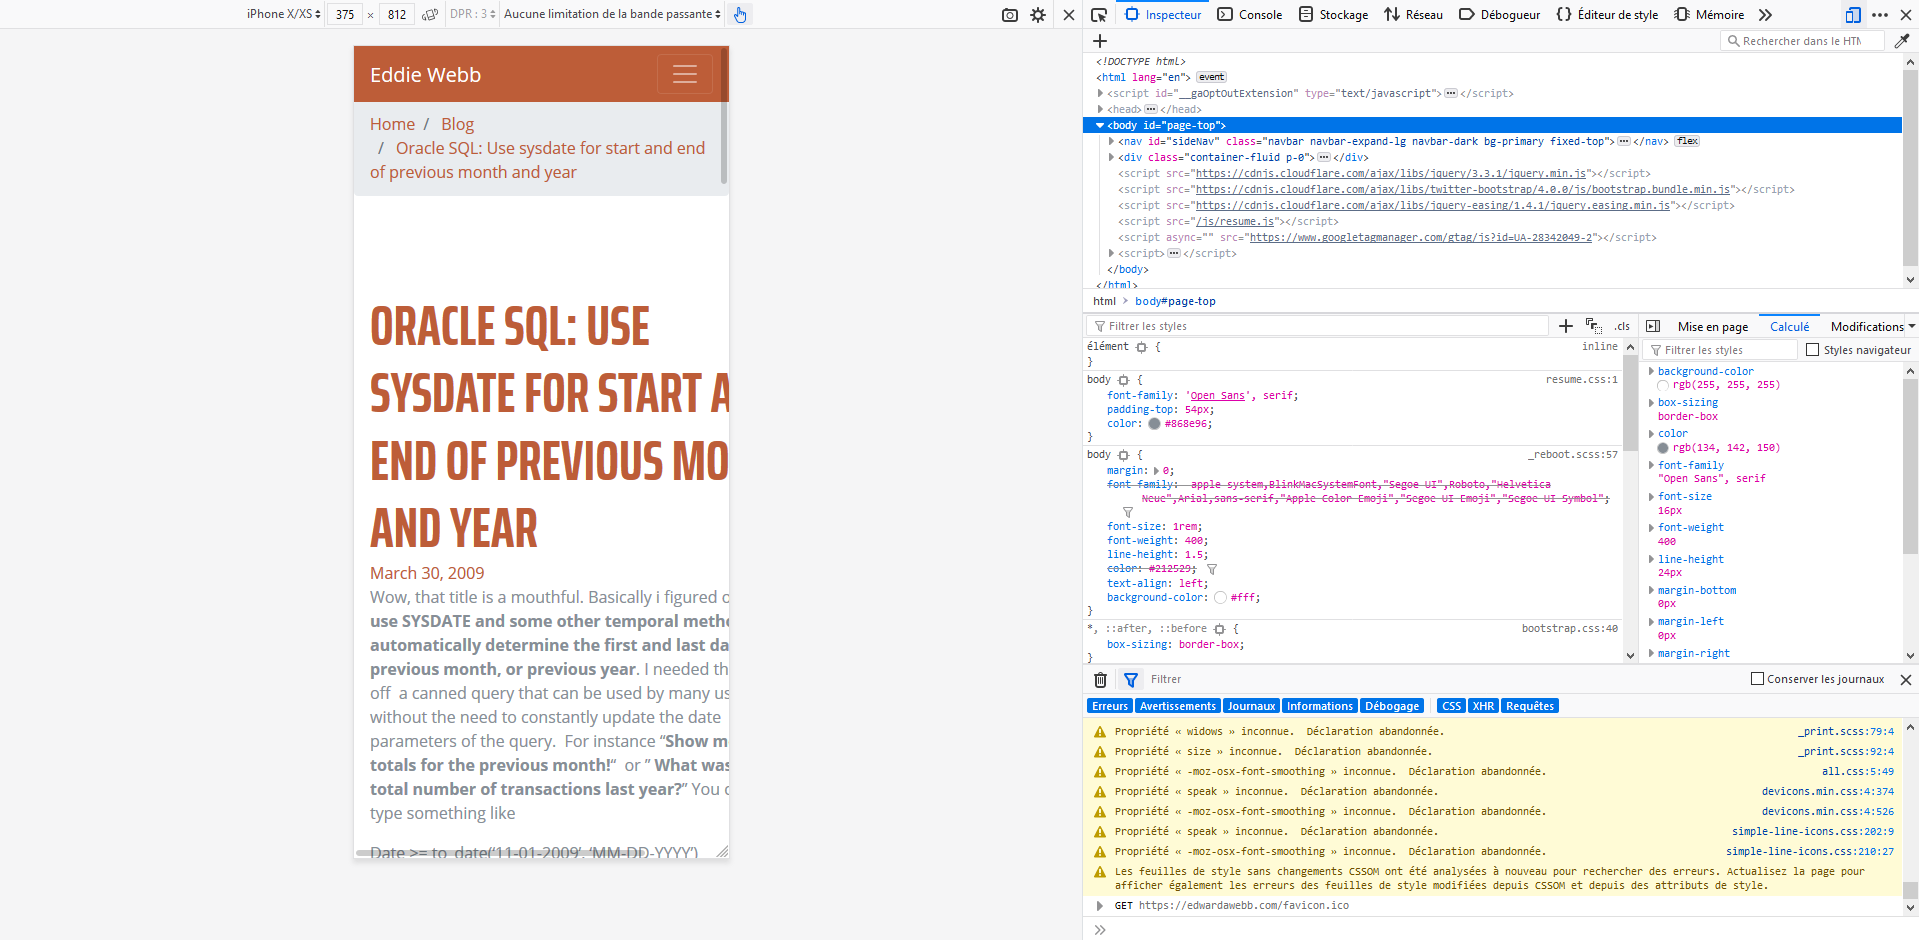
Task: Click the Eddie Webb site title
Action: pyautogui.click(x=425, y=75)
